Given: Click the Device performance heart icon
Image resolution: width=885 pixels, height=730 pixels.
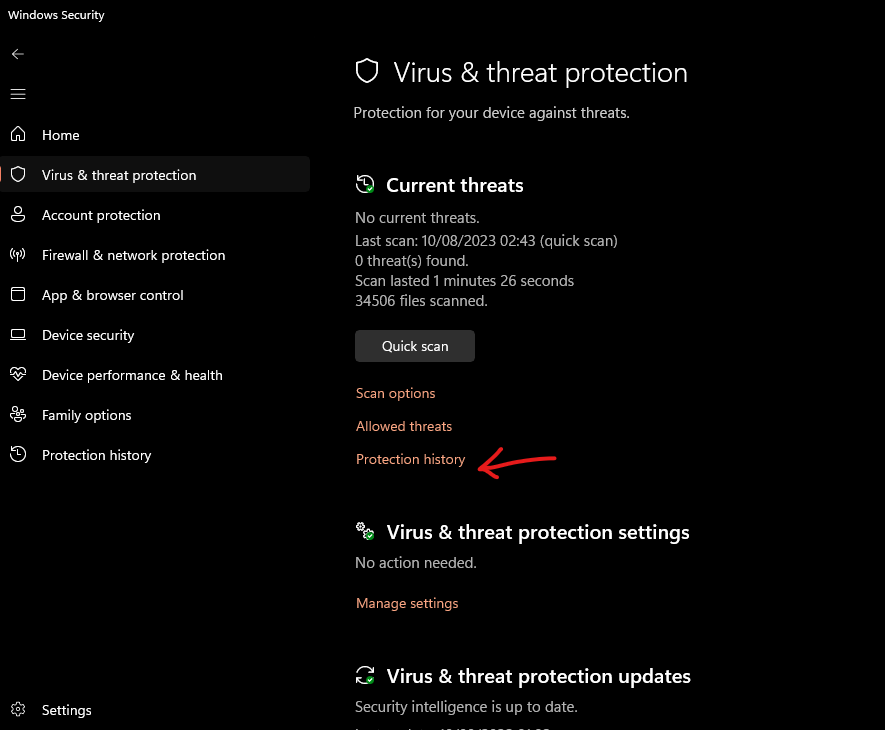Looking at the screenshot, I should (x=18, y=375).
